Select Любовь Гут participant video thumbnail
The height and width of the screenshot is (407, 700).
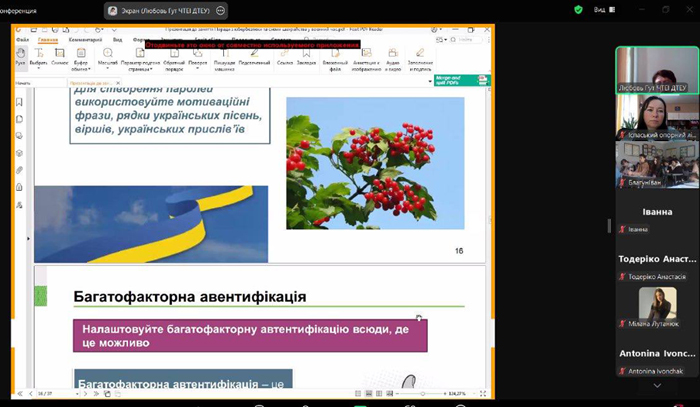click(x=656, y=70)
